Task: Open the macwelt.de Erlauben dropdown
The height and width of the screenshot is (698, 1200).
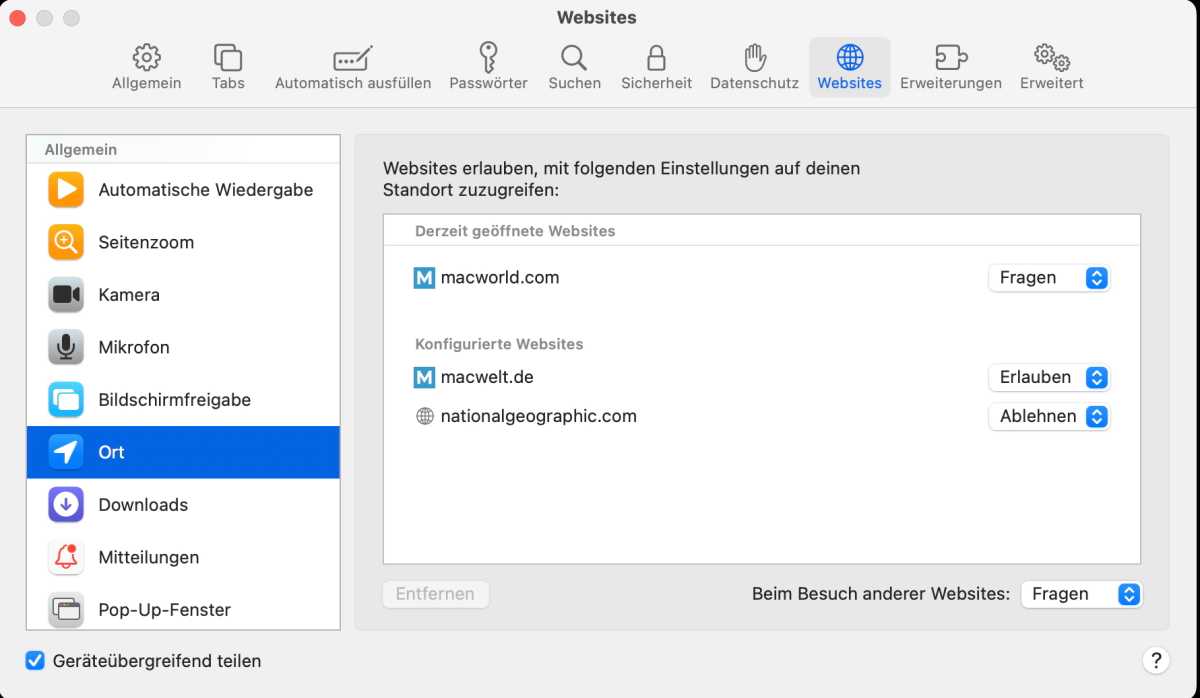Action: click(1048, 378)
